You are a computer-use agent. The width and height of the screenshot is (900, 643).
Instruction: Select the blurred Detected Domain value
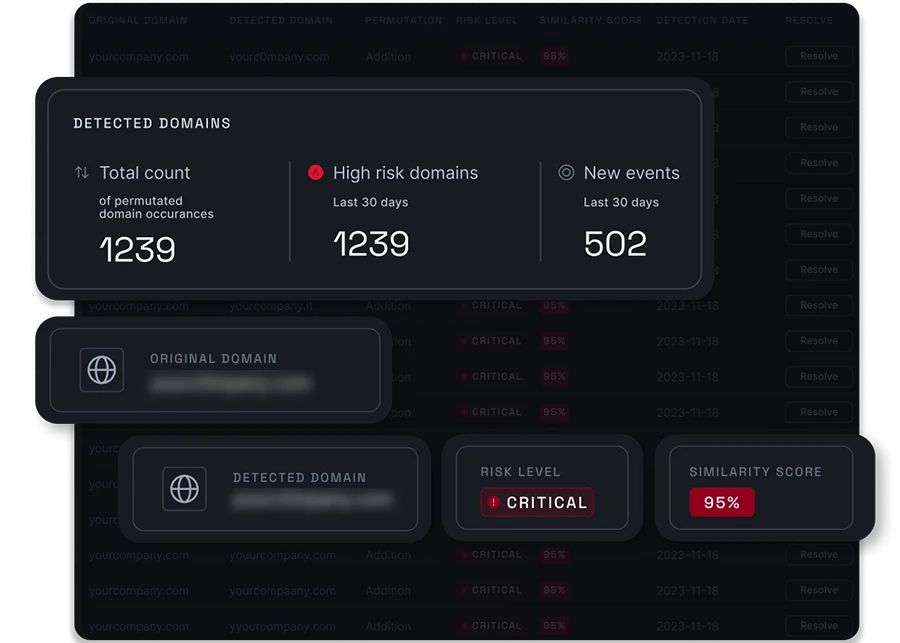pos(309,500)
